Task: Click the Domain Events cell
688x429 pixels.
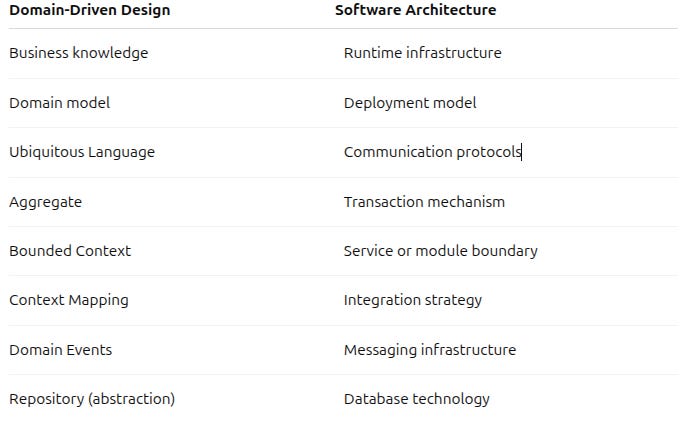Action: coord(61,350)
